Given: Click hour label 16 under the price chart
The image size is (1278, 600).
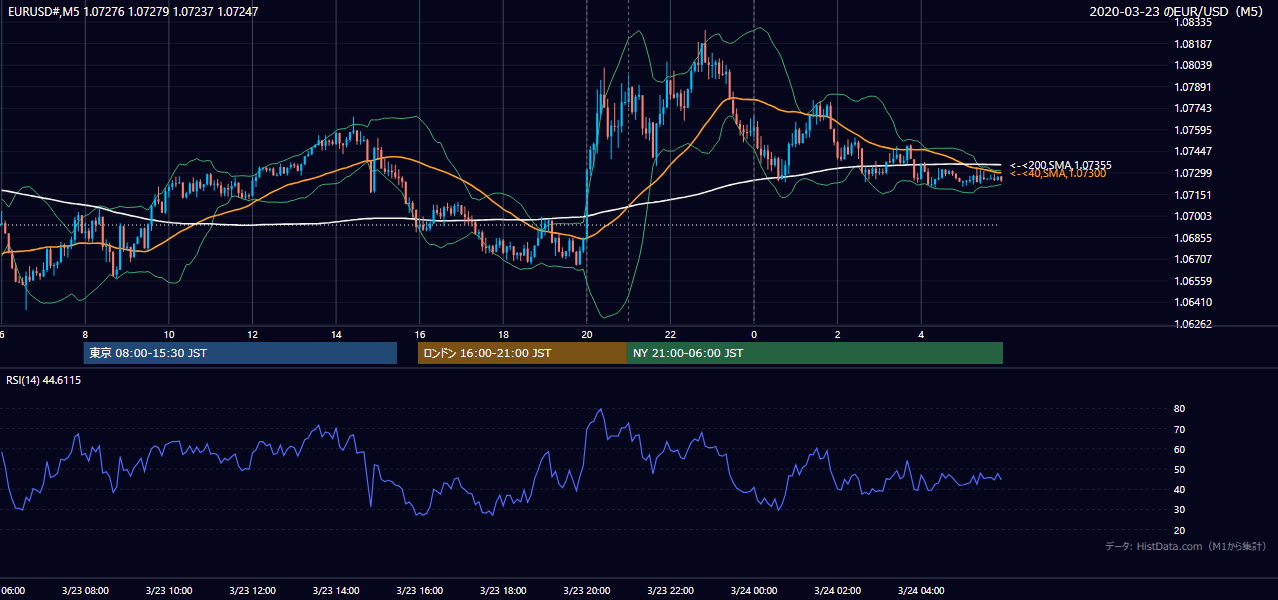Looking at the screenshot, I should click(x=420, y=334).
